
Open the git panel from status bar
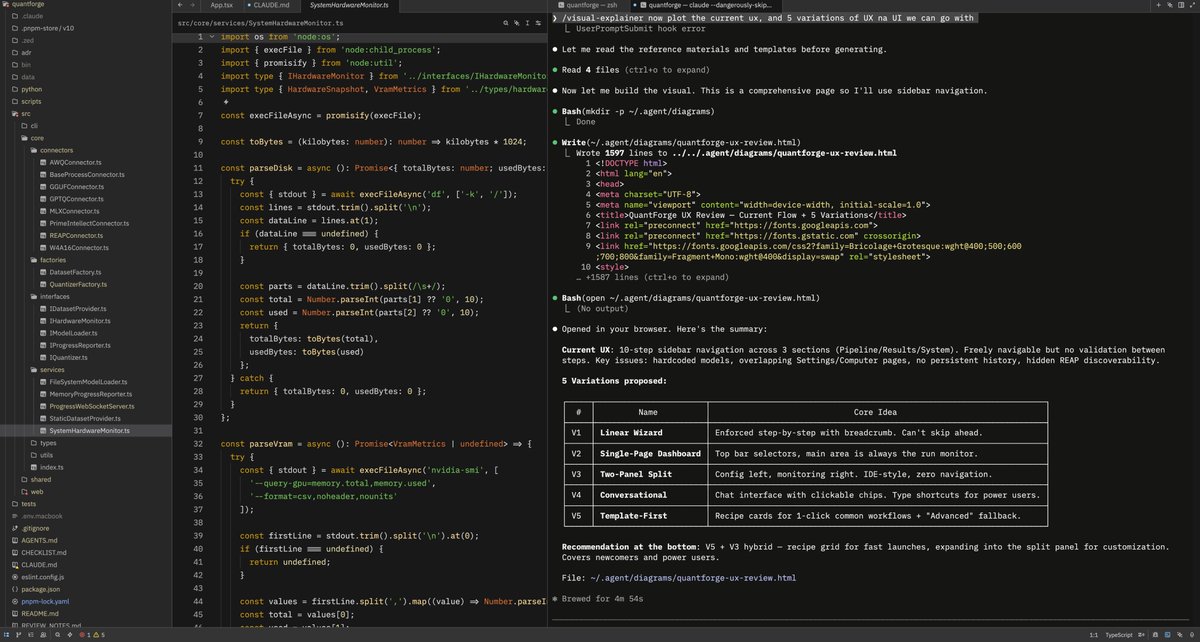18,634
